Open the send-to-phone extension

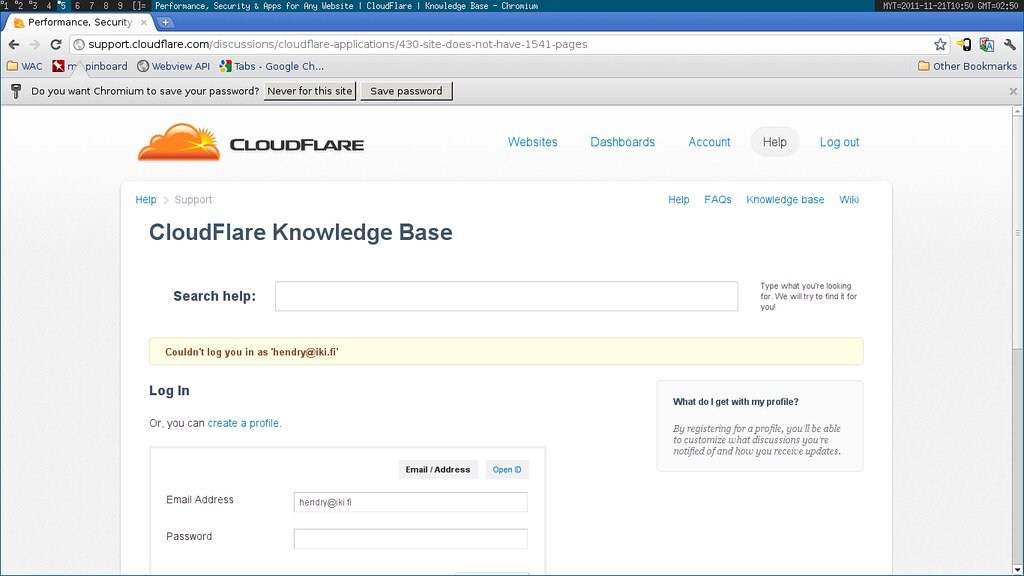click(x=964, y=44)
